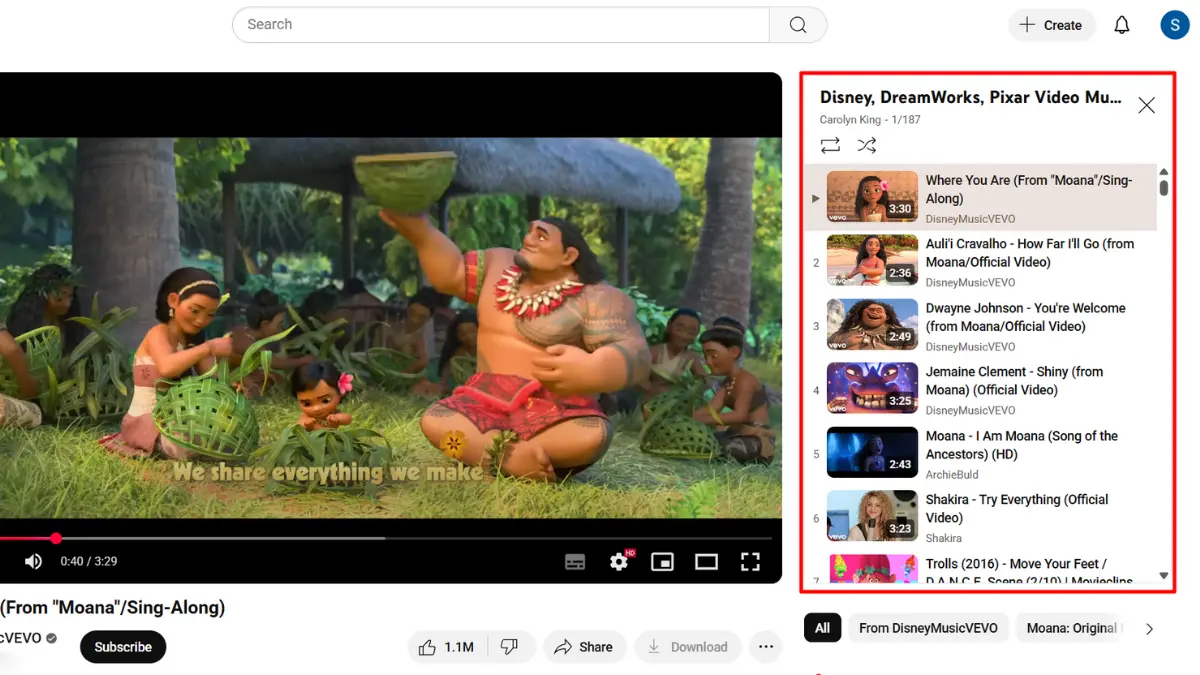The width and height of the screenshot is (1200, 675).
Task: Play Where You Are thumbnail in playlist
Action: [x=872, y=196]
